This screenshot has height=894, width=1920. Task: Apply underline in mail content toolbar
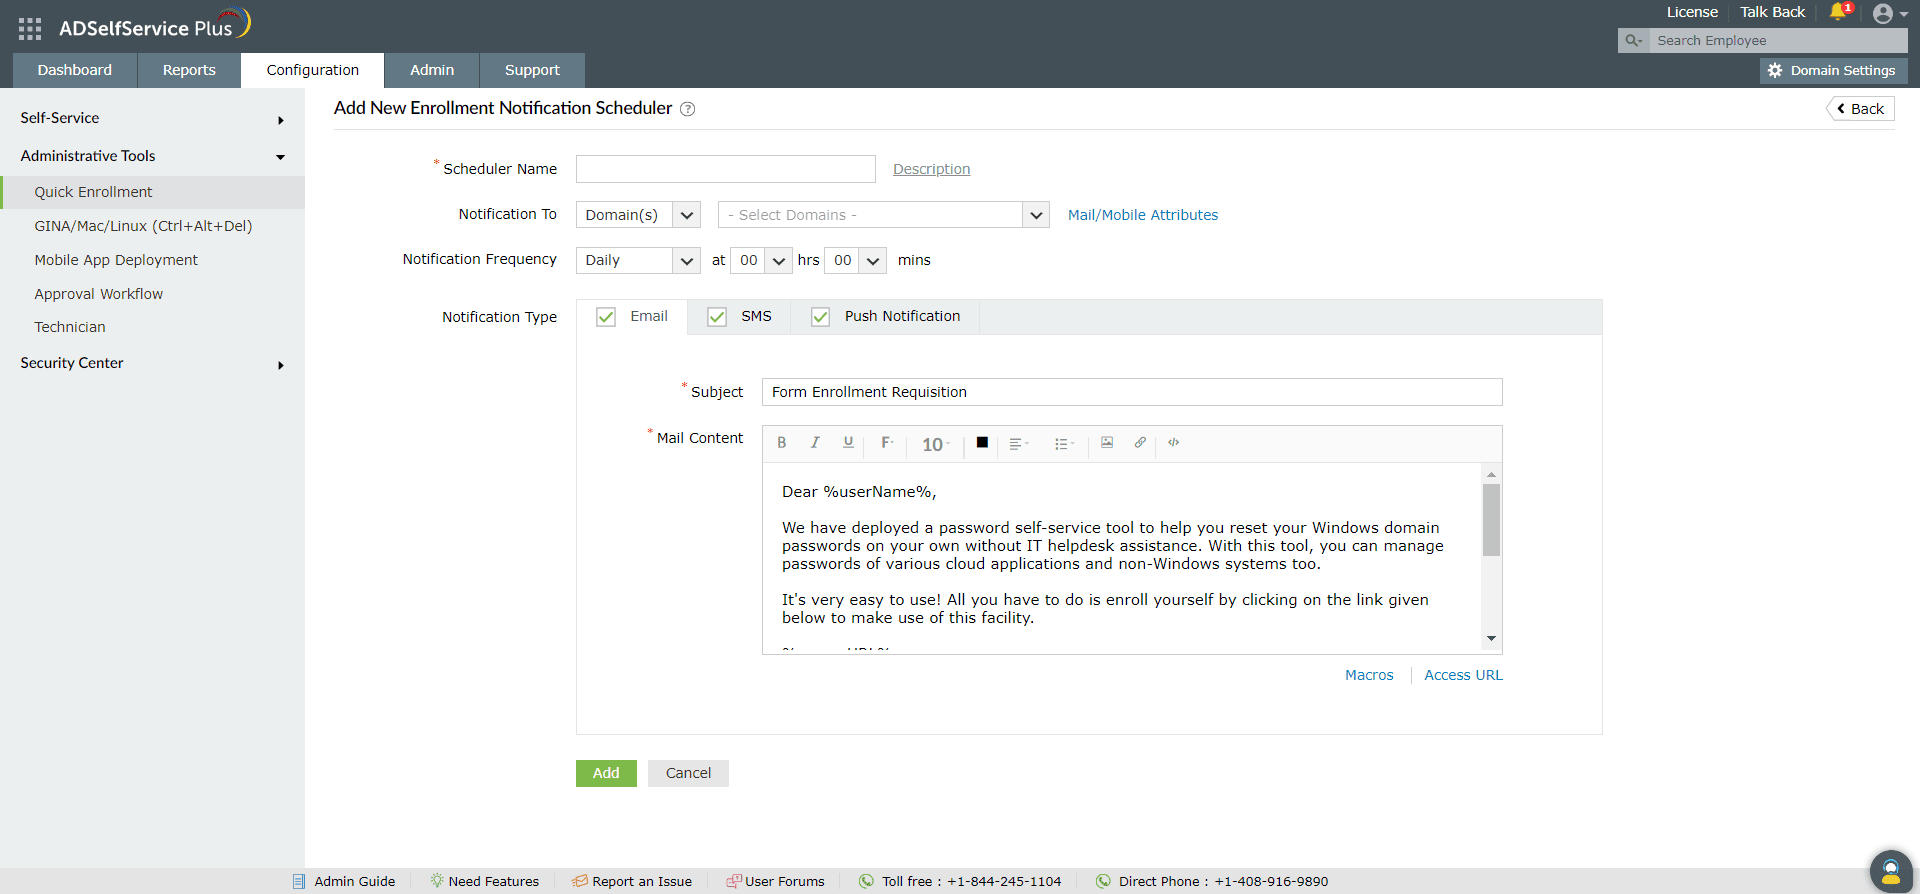(848, 443)
